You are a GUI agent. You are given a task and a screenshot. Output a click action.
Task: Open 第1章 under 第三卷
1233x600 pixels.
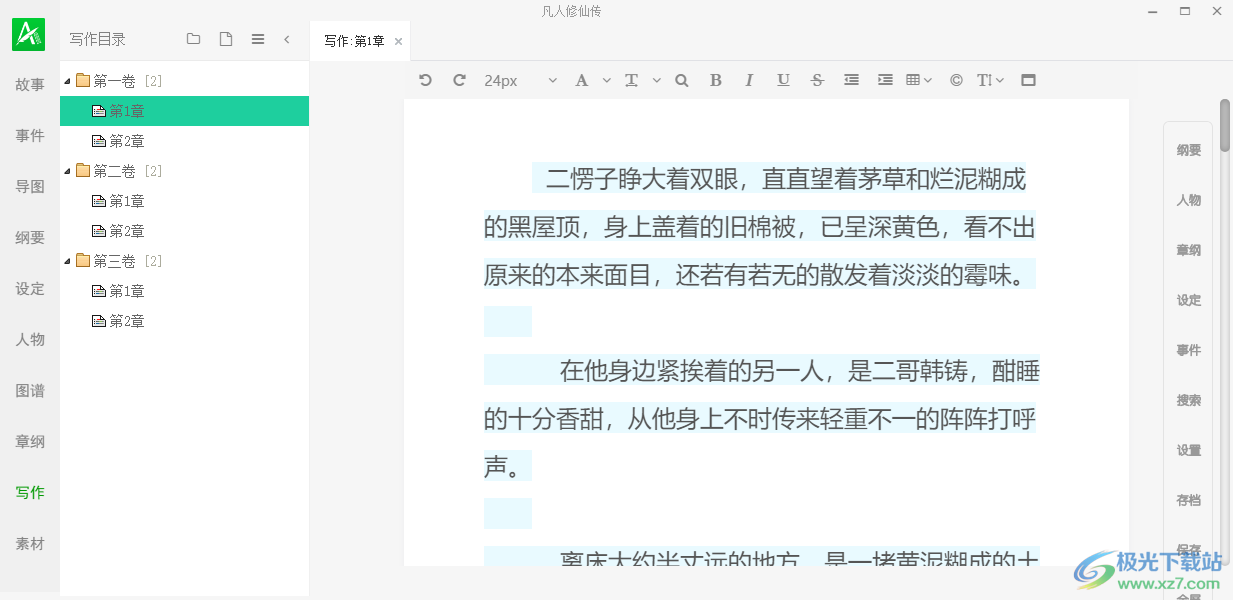[119, 291]
